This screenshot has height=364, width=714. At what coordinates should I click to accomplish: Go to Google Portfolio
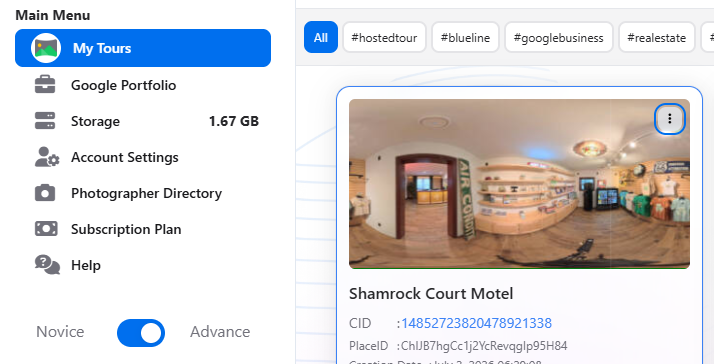click(143, 85)
